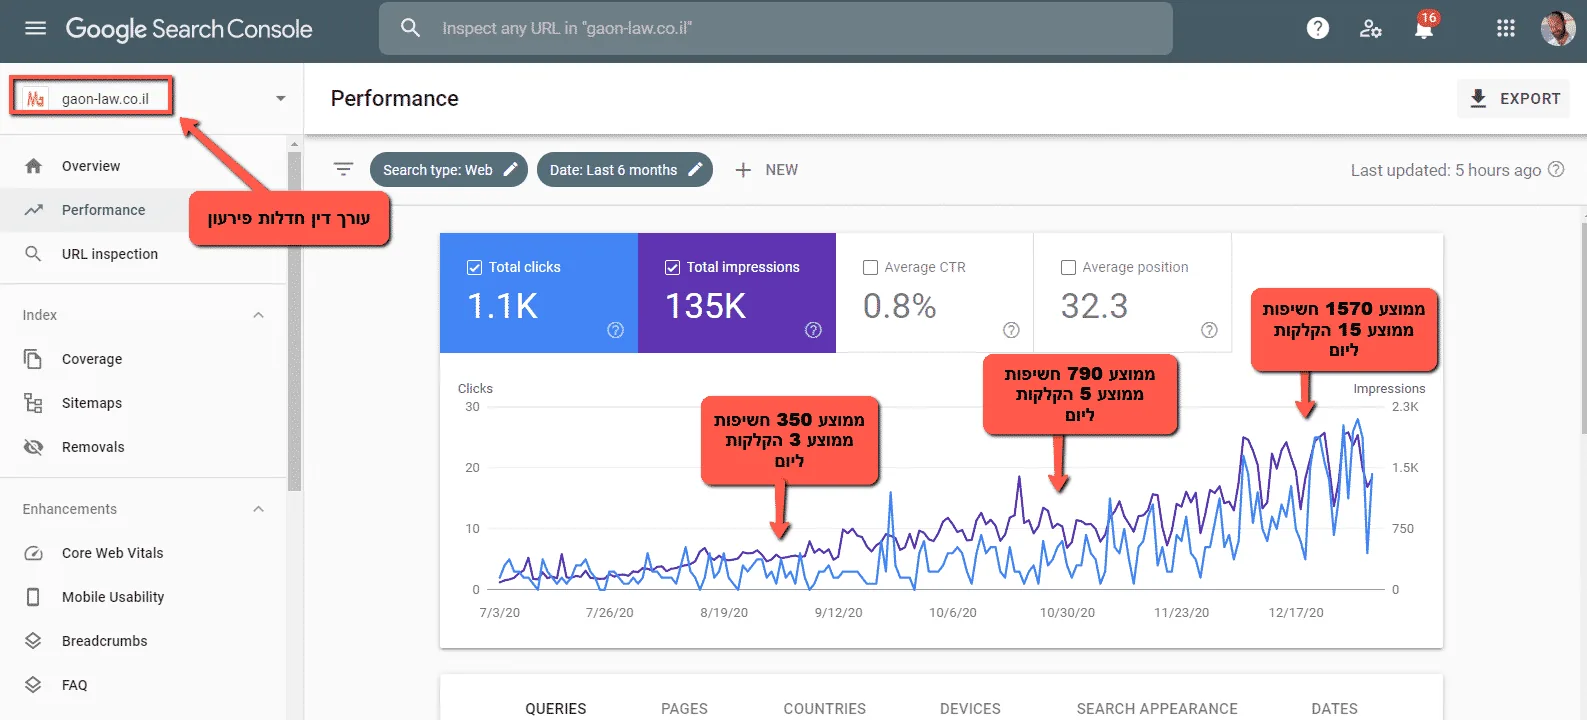
Task: Open the Core Web Vitals report
Action: click(112, 553)
